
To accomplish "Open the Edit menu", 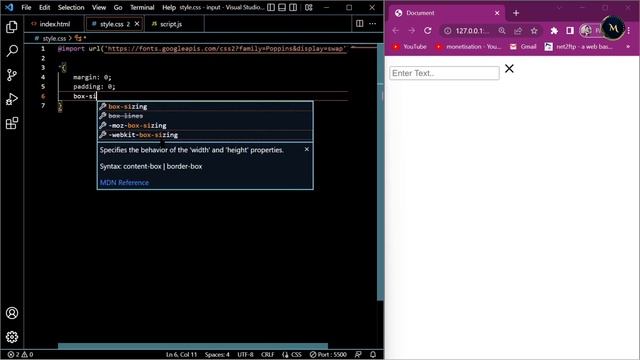I will (x=44, y=7).
